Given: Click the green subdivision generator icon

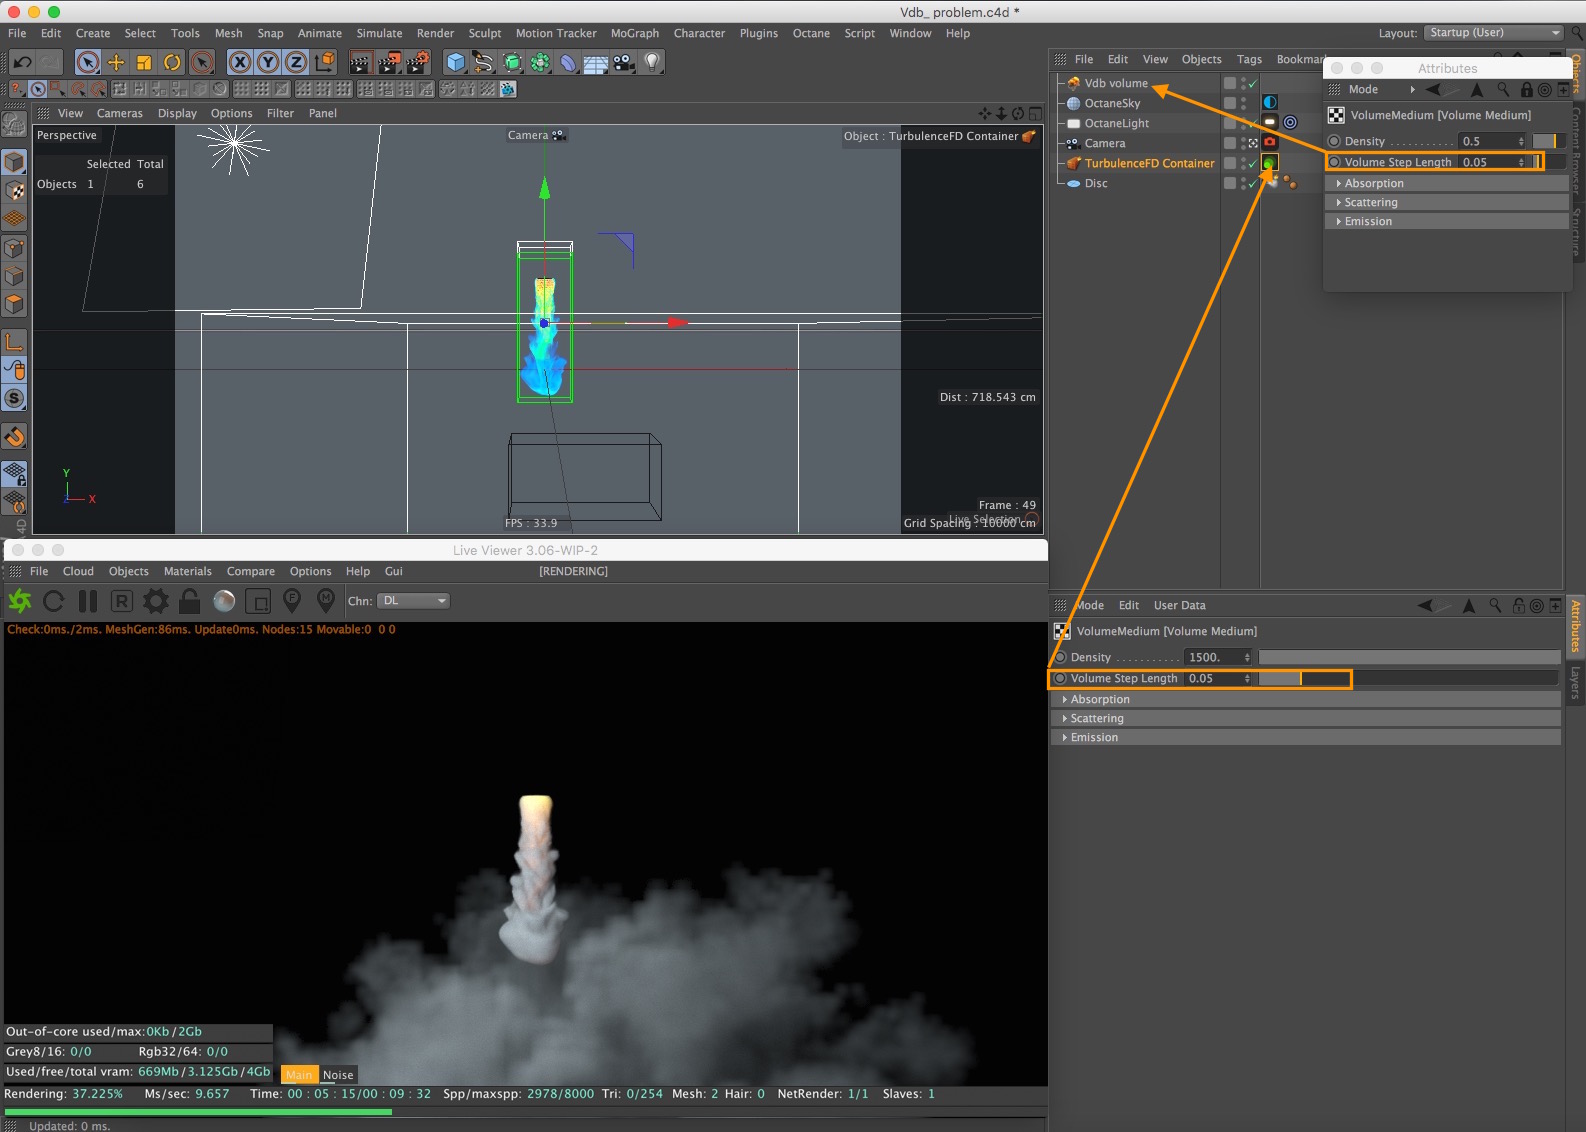Looking at the screenshot, I should coord(512,62).
